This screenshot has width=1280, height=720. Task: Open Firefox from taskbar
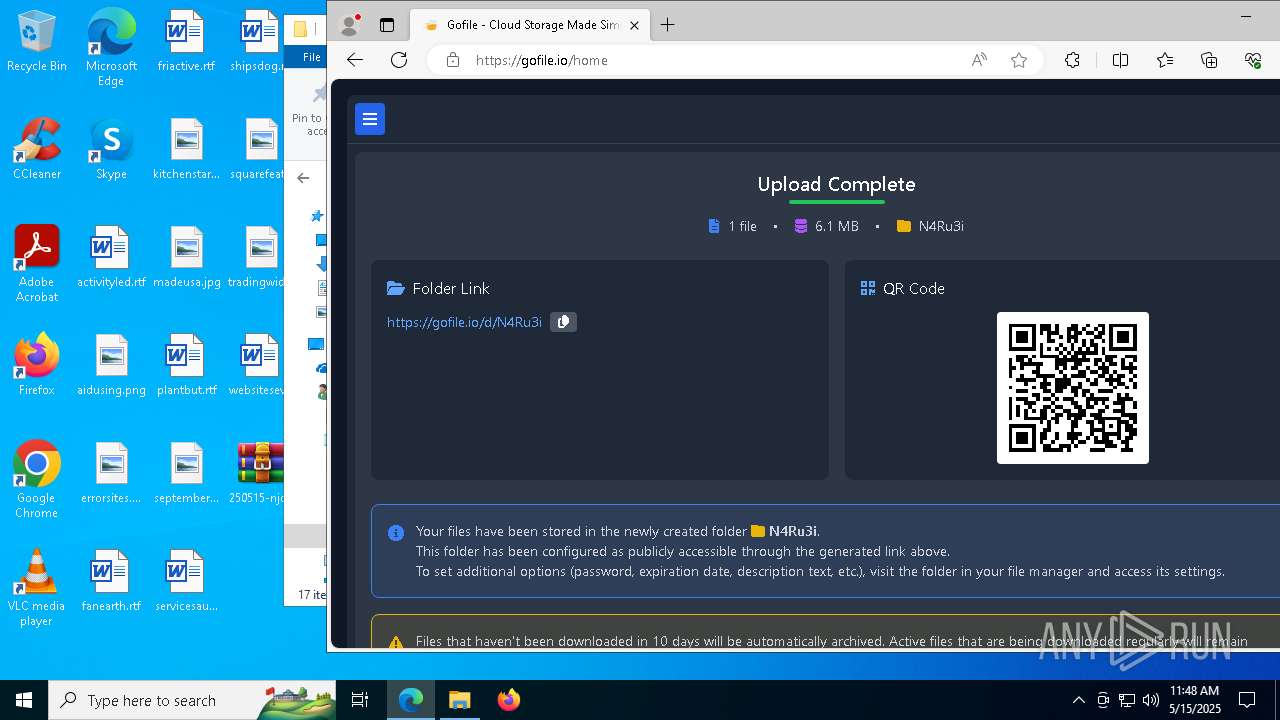[x=508, y=700]
